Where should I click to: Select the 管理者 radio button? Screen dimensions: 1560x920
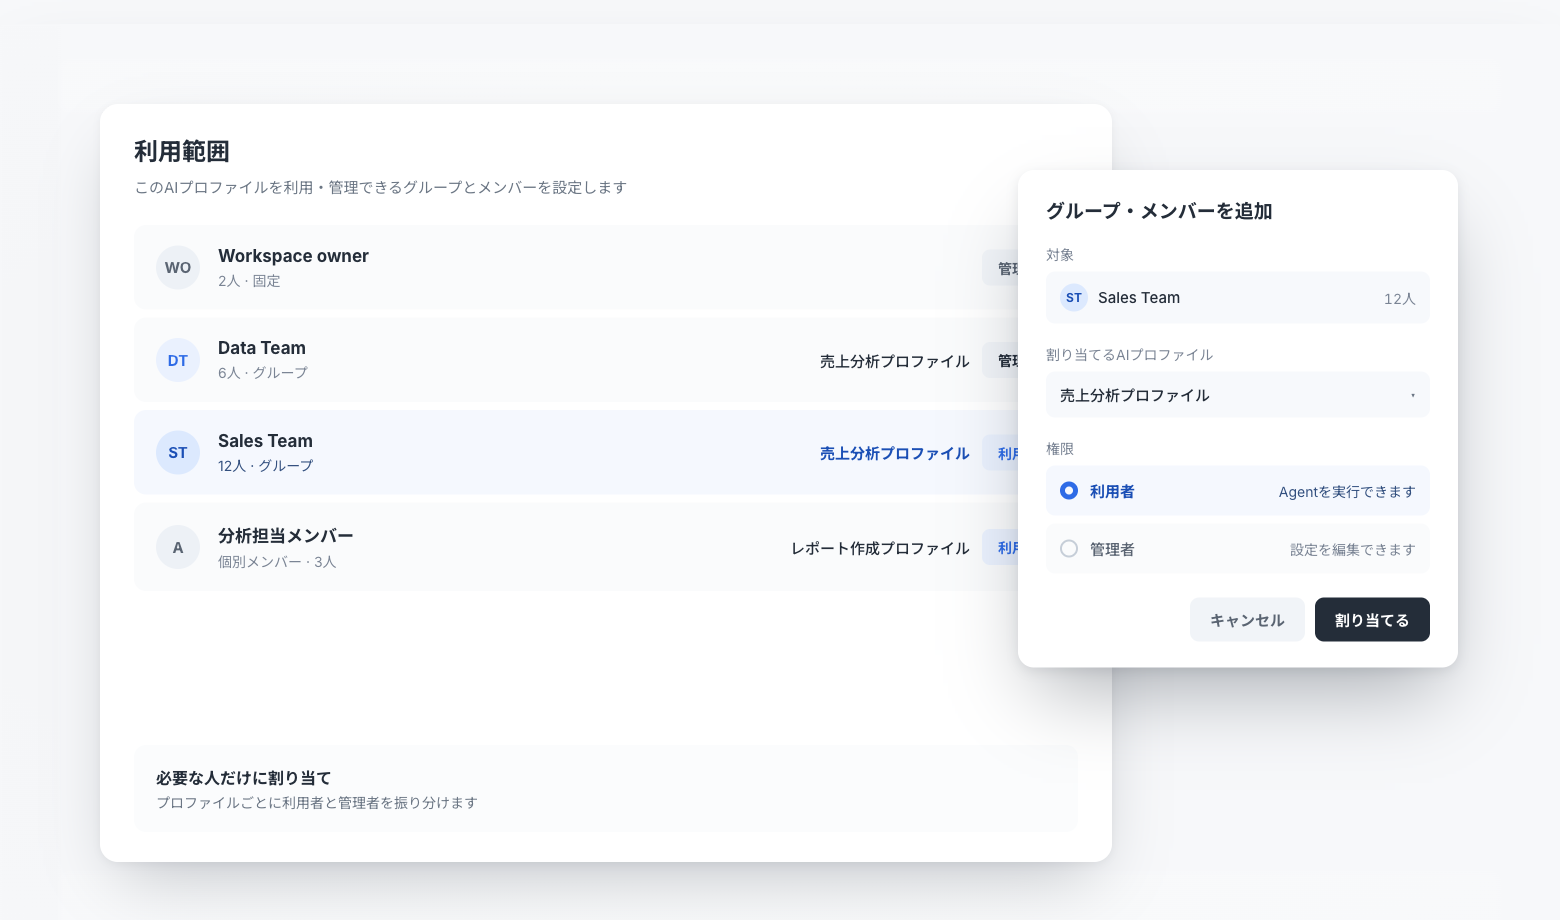pyautogui.click(x=1069, y=549)
